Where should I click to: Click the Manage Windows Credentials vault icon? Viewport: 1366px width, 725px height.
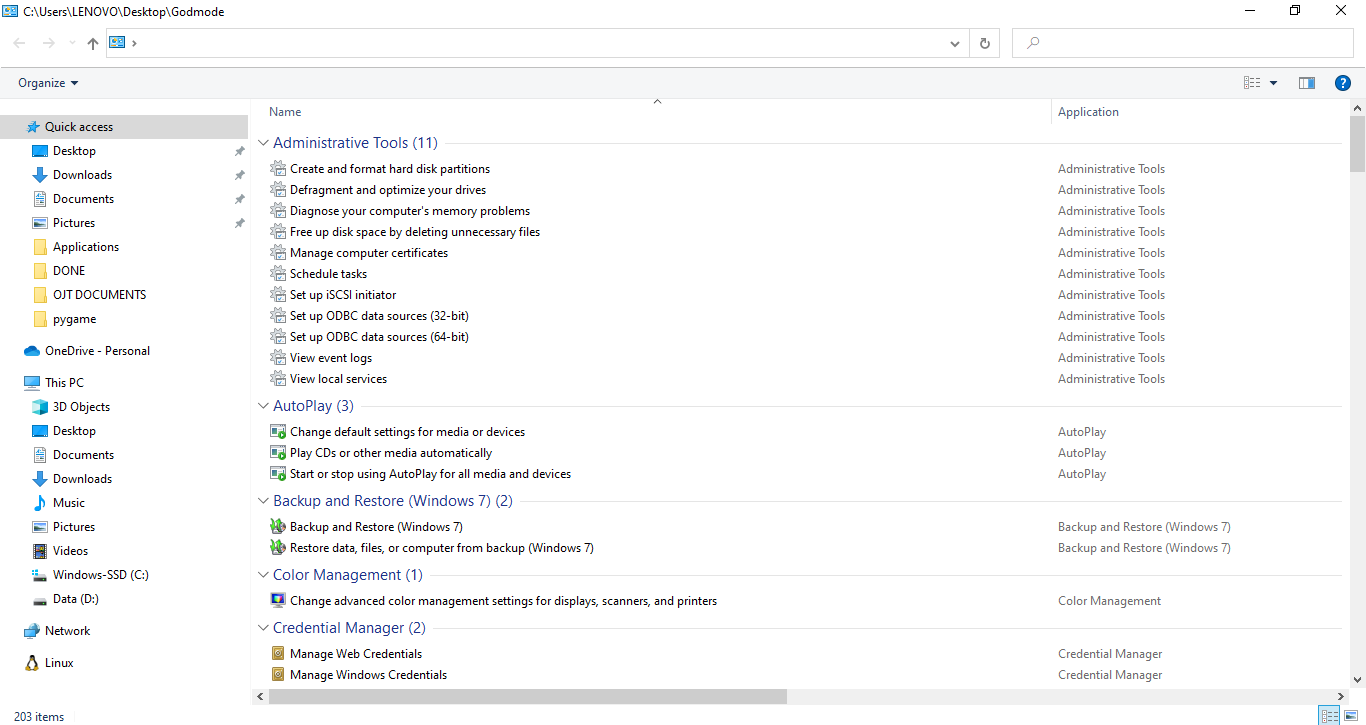pos(278,675)
